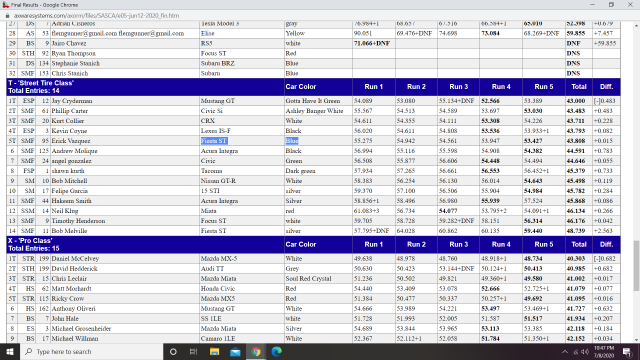Click Pro Class 'Diff.' column header
The width and height of the screenshot is (640, 360).
click(606, 244)
